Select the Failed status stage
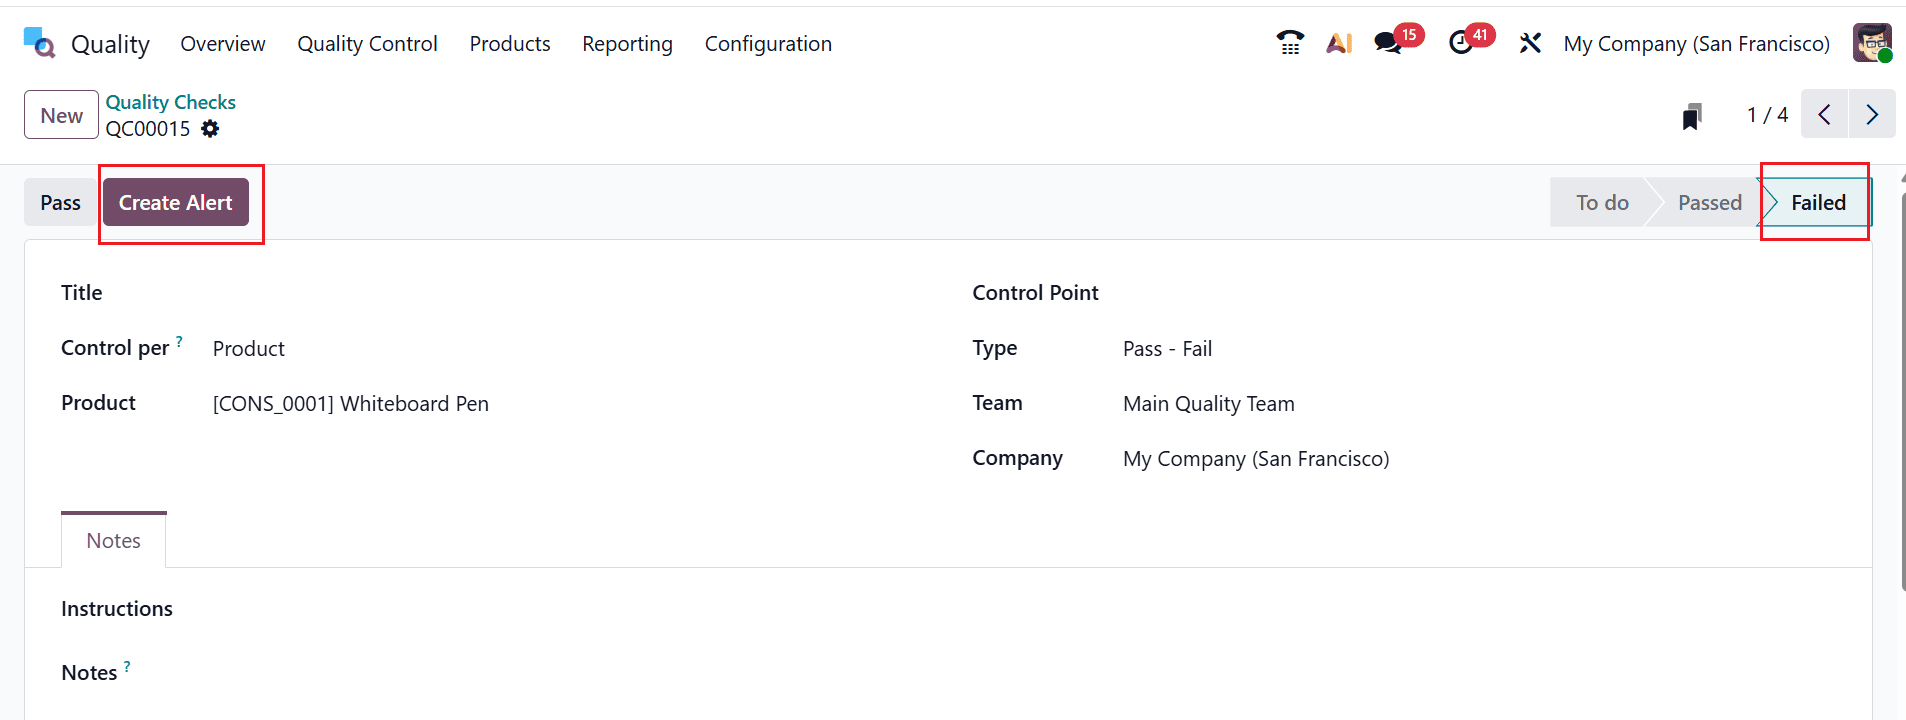This screenshot has width=1906, height=720. tap(1818, 202)
